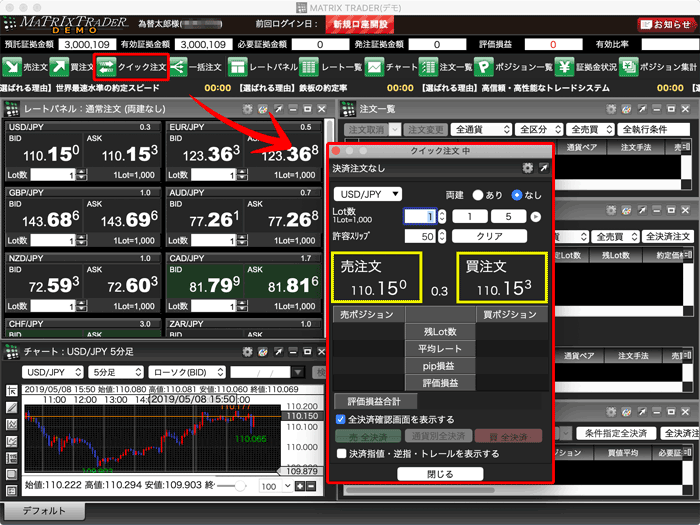Open settings gear in quick order dialog
700x525 pixels.
pyautogui.click(x=528, y=168)
